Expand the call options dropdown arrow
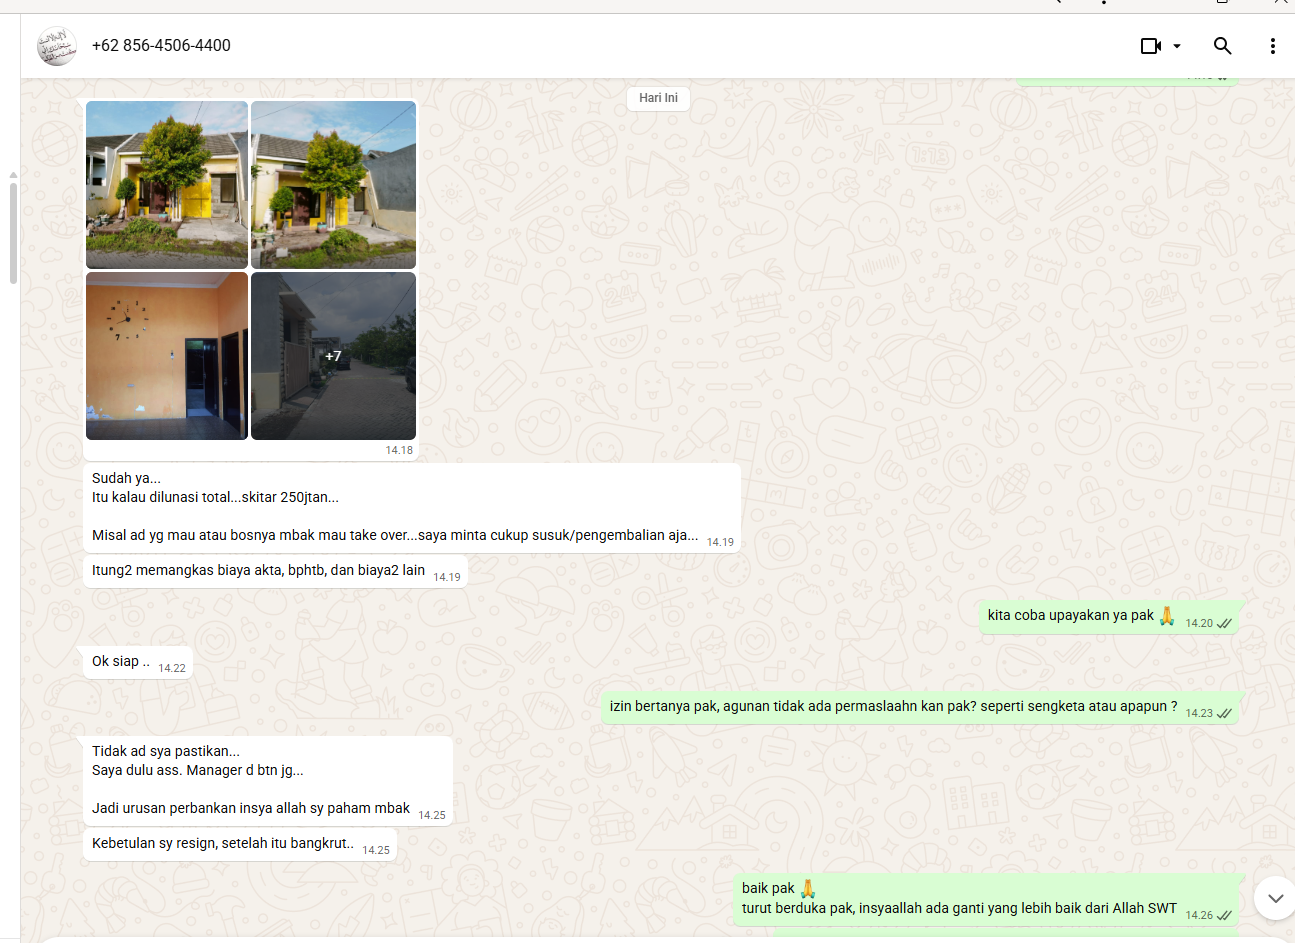This screenshot has height=943, width=1295. tap(1177, 46)
